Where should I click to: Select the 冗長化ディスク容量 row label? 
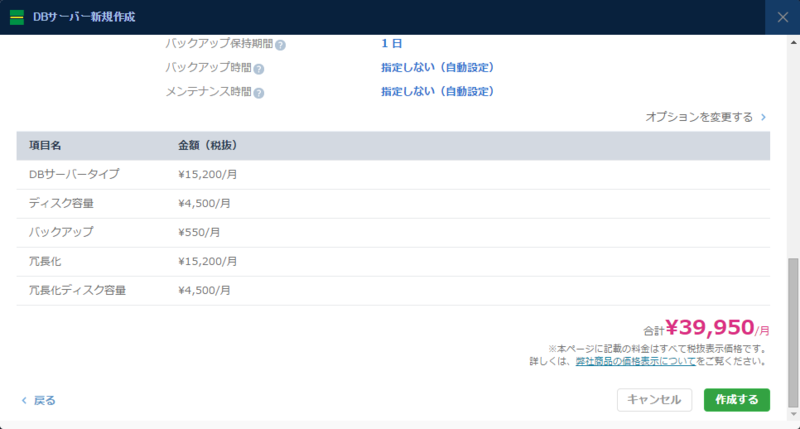[78, 290]
